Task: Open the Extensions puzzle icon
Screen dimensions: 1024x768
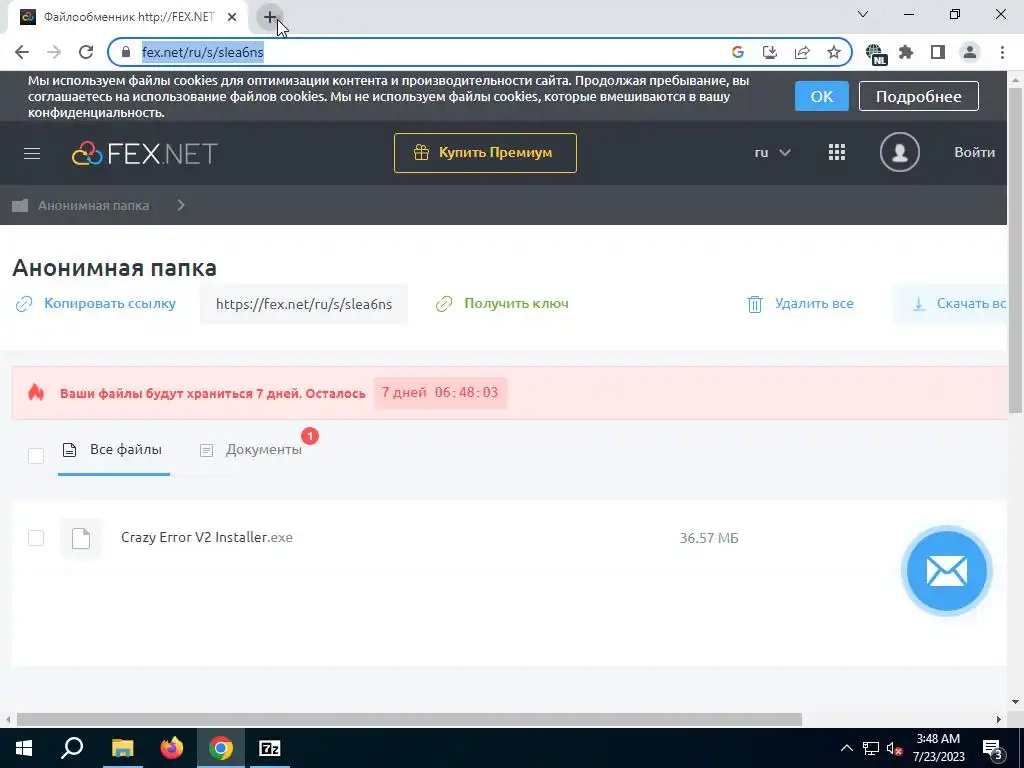Action: [x=906, y=52]
